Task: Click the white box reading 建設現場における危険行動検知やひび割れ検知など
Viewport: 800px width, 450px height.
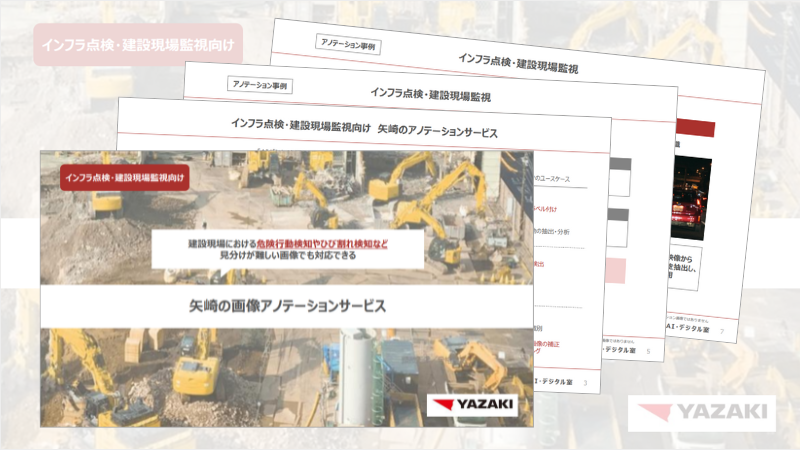Action: [x=288, y=249]
